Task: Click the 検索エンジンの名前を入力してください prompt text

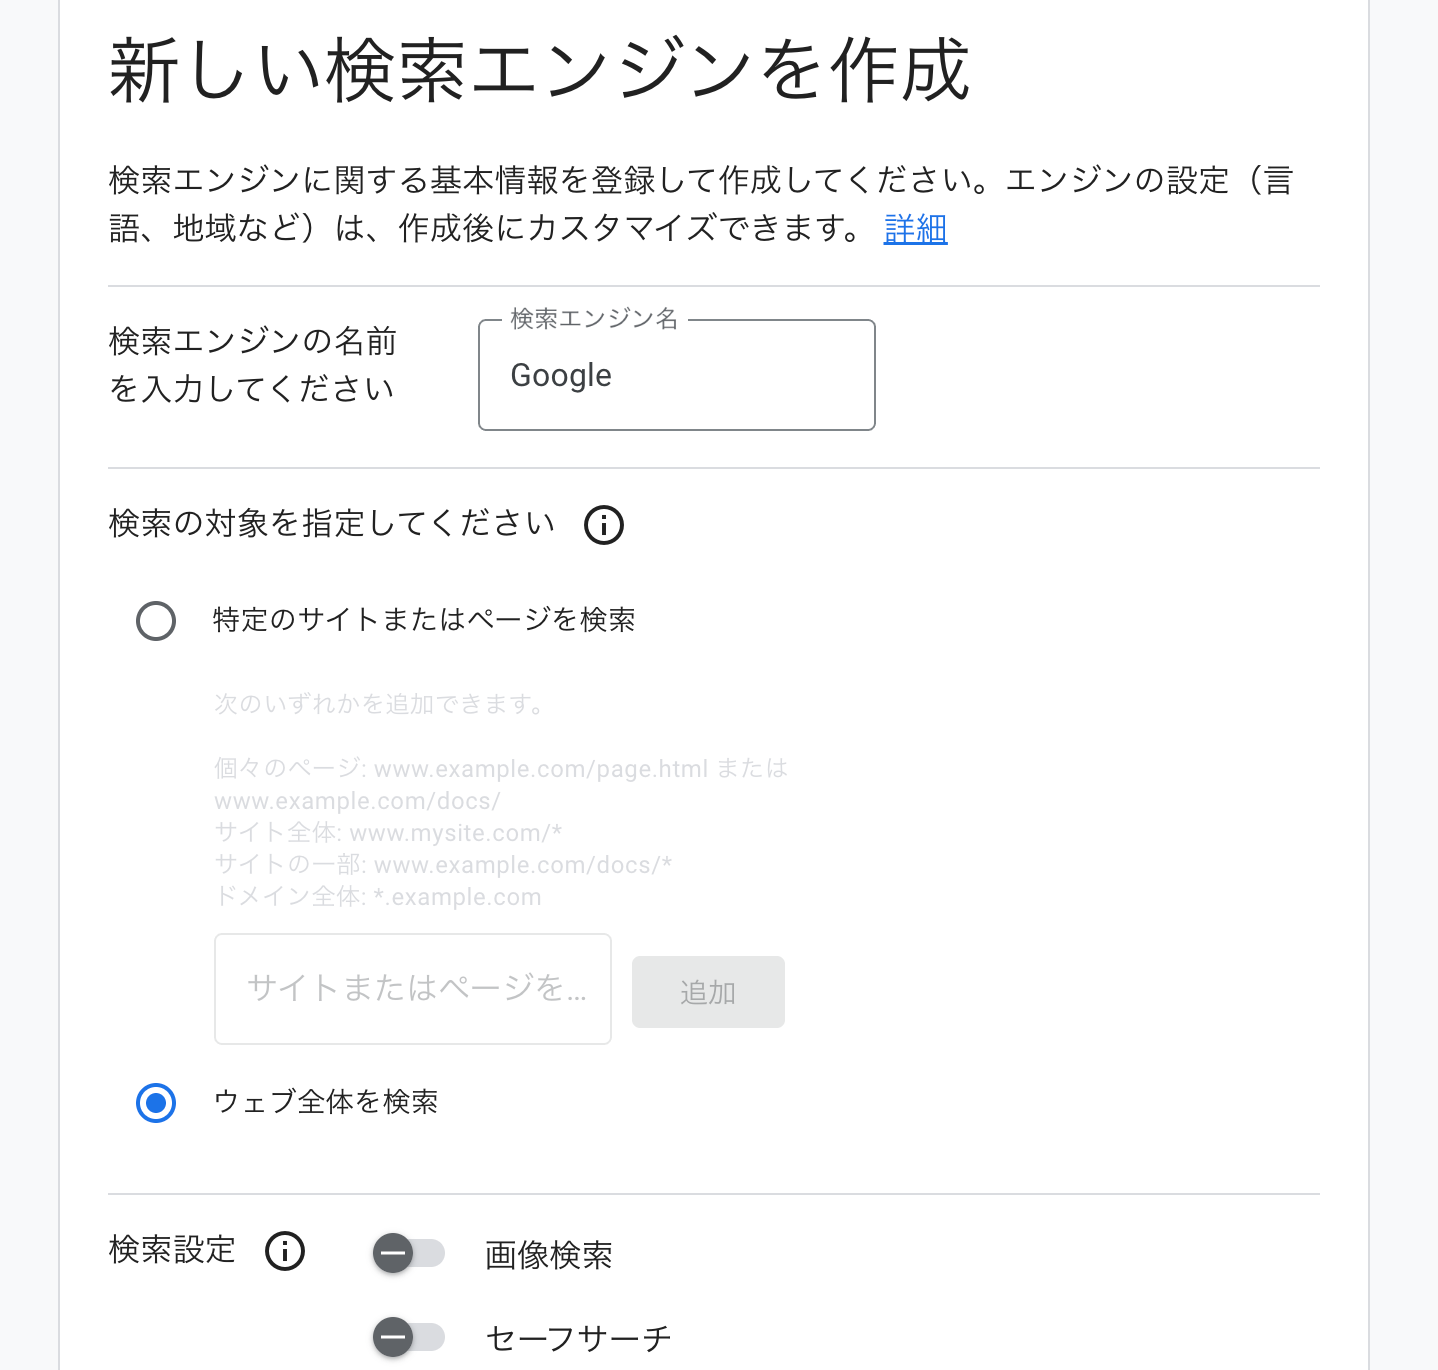Action: tap(252, 365)
